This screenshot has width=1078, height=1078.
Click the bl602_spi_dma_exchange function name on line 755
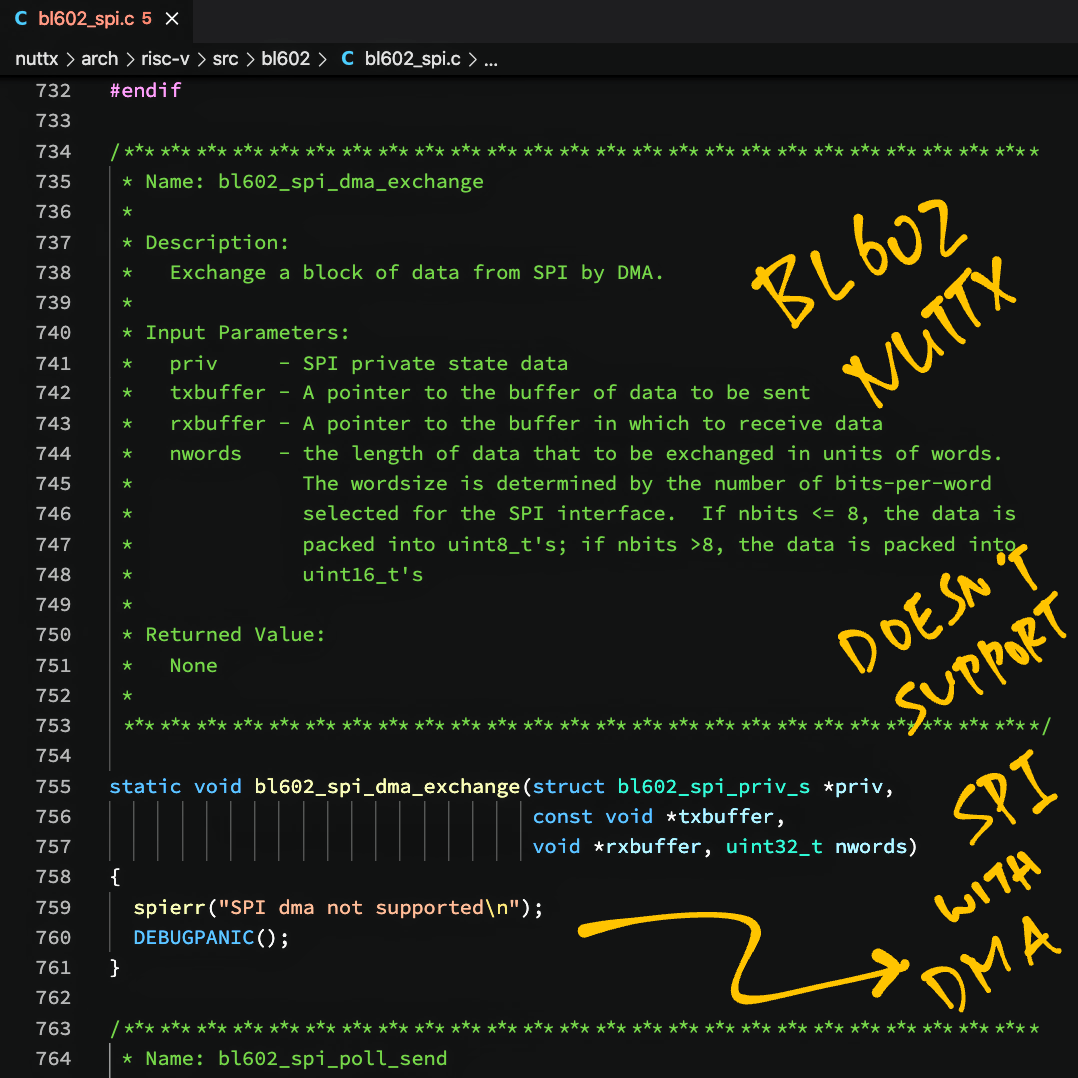(388, 786)
